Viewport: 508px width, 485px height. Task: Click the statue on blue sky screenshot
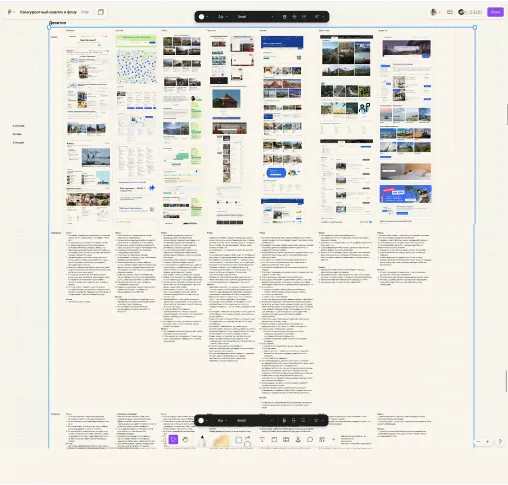click(96, 157)
